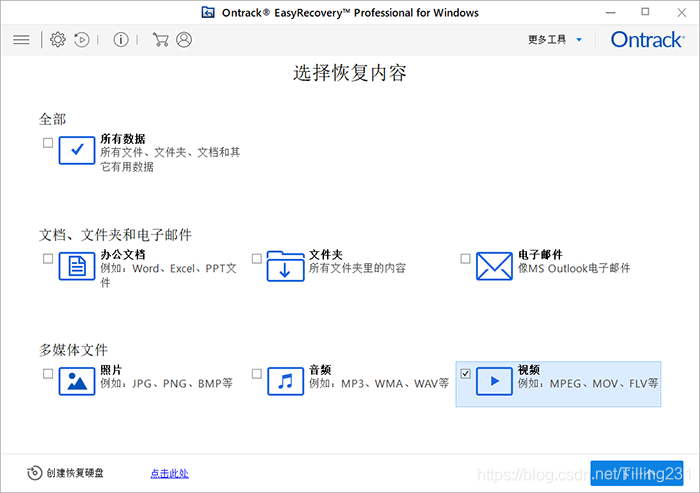Screen dimensions: 700x493
Task: Enable the 文件夹 checkbox
Action: pyautogui.click(x=257, y=259)
